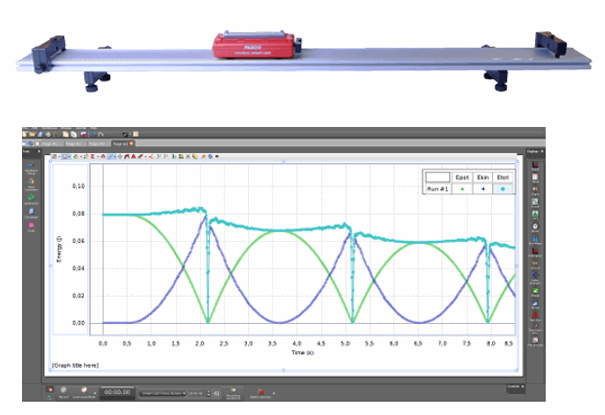Click the Time (s) x-axis label
This screenshot has width=605, height=415.
point(305,353)
